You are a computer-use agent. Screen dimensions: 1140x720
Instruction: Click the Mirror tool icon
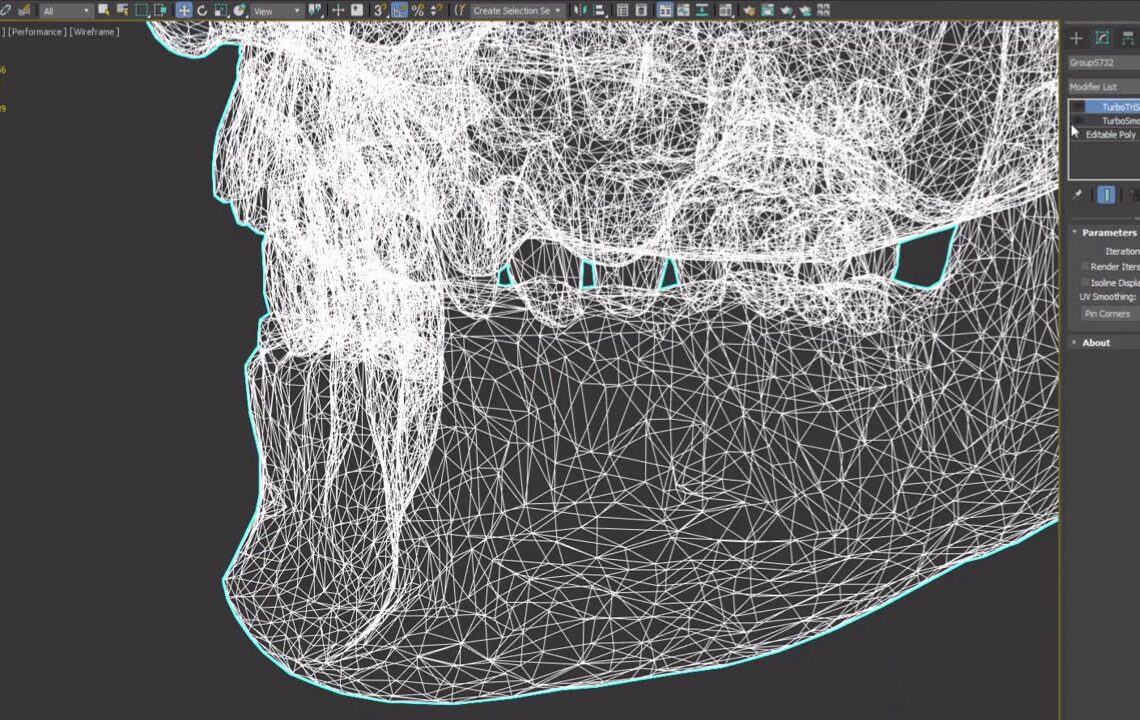pyautogui.click(x=580, y=9)
